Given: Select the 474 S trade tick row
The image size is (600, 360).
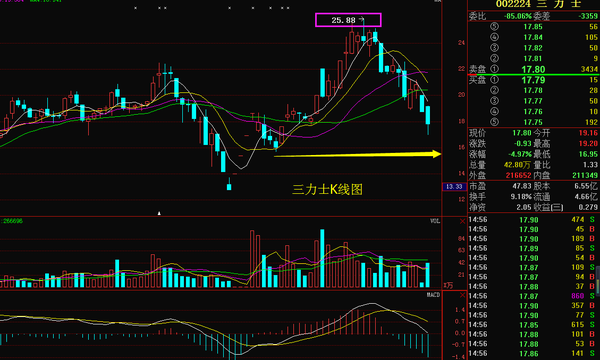Looking at the screenshot, I should 533,220.
